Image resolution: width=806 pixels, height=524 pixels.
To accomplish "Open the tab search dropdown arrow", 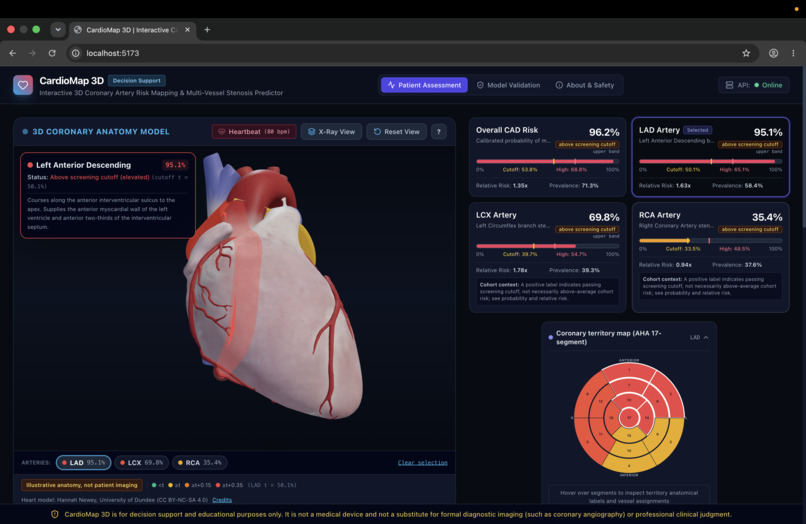I will tap(58, 30).
